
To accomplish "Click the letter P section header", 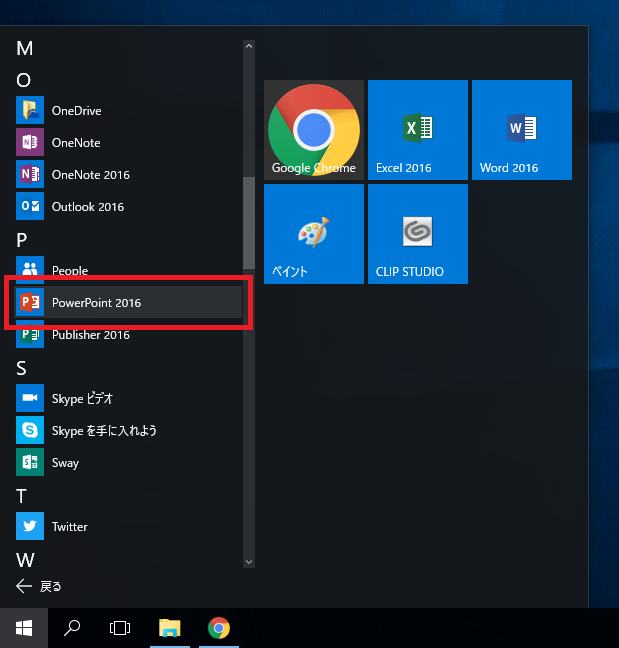I will [23, 239].
